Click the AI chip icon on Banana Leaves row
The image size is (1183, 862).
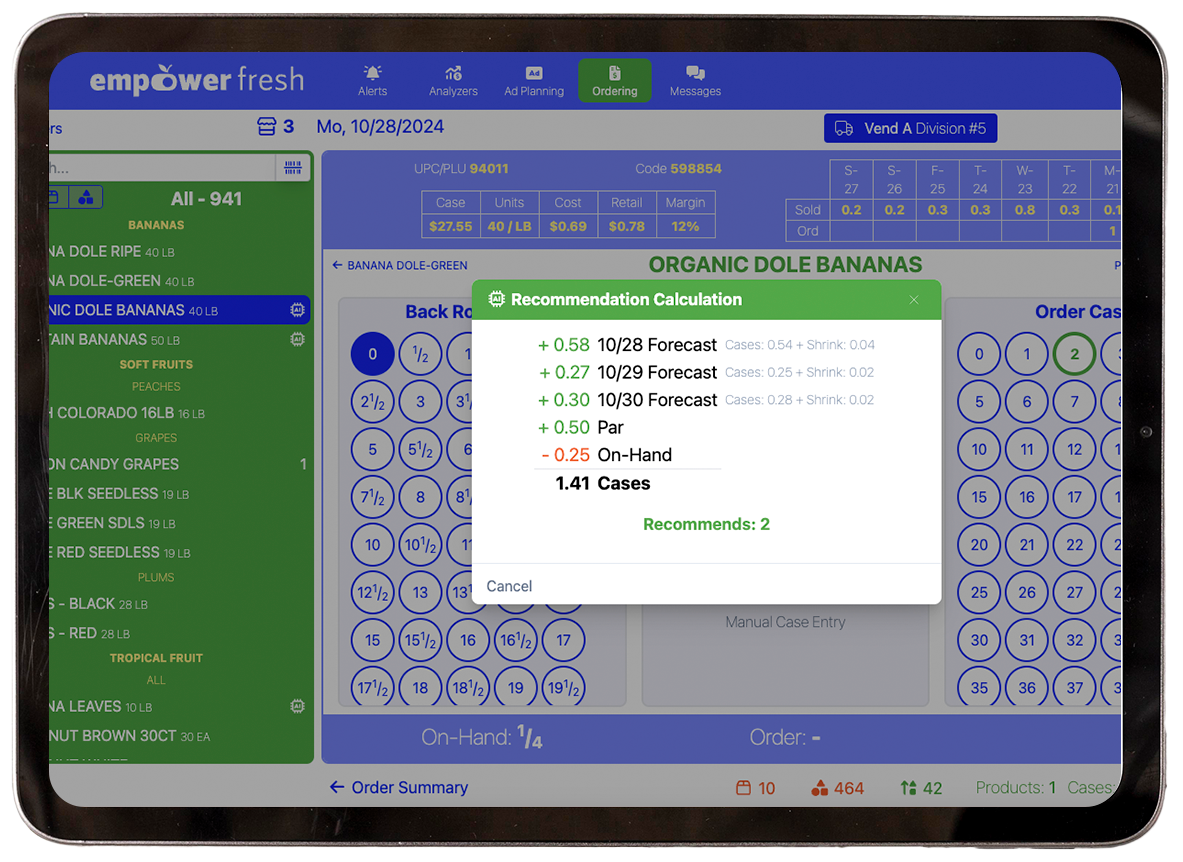point(297,706)
